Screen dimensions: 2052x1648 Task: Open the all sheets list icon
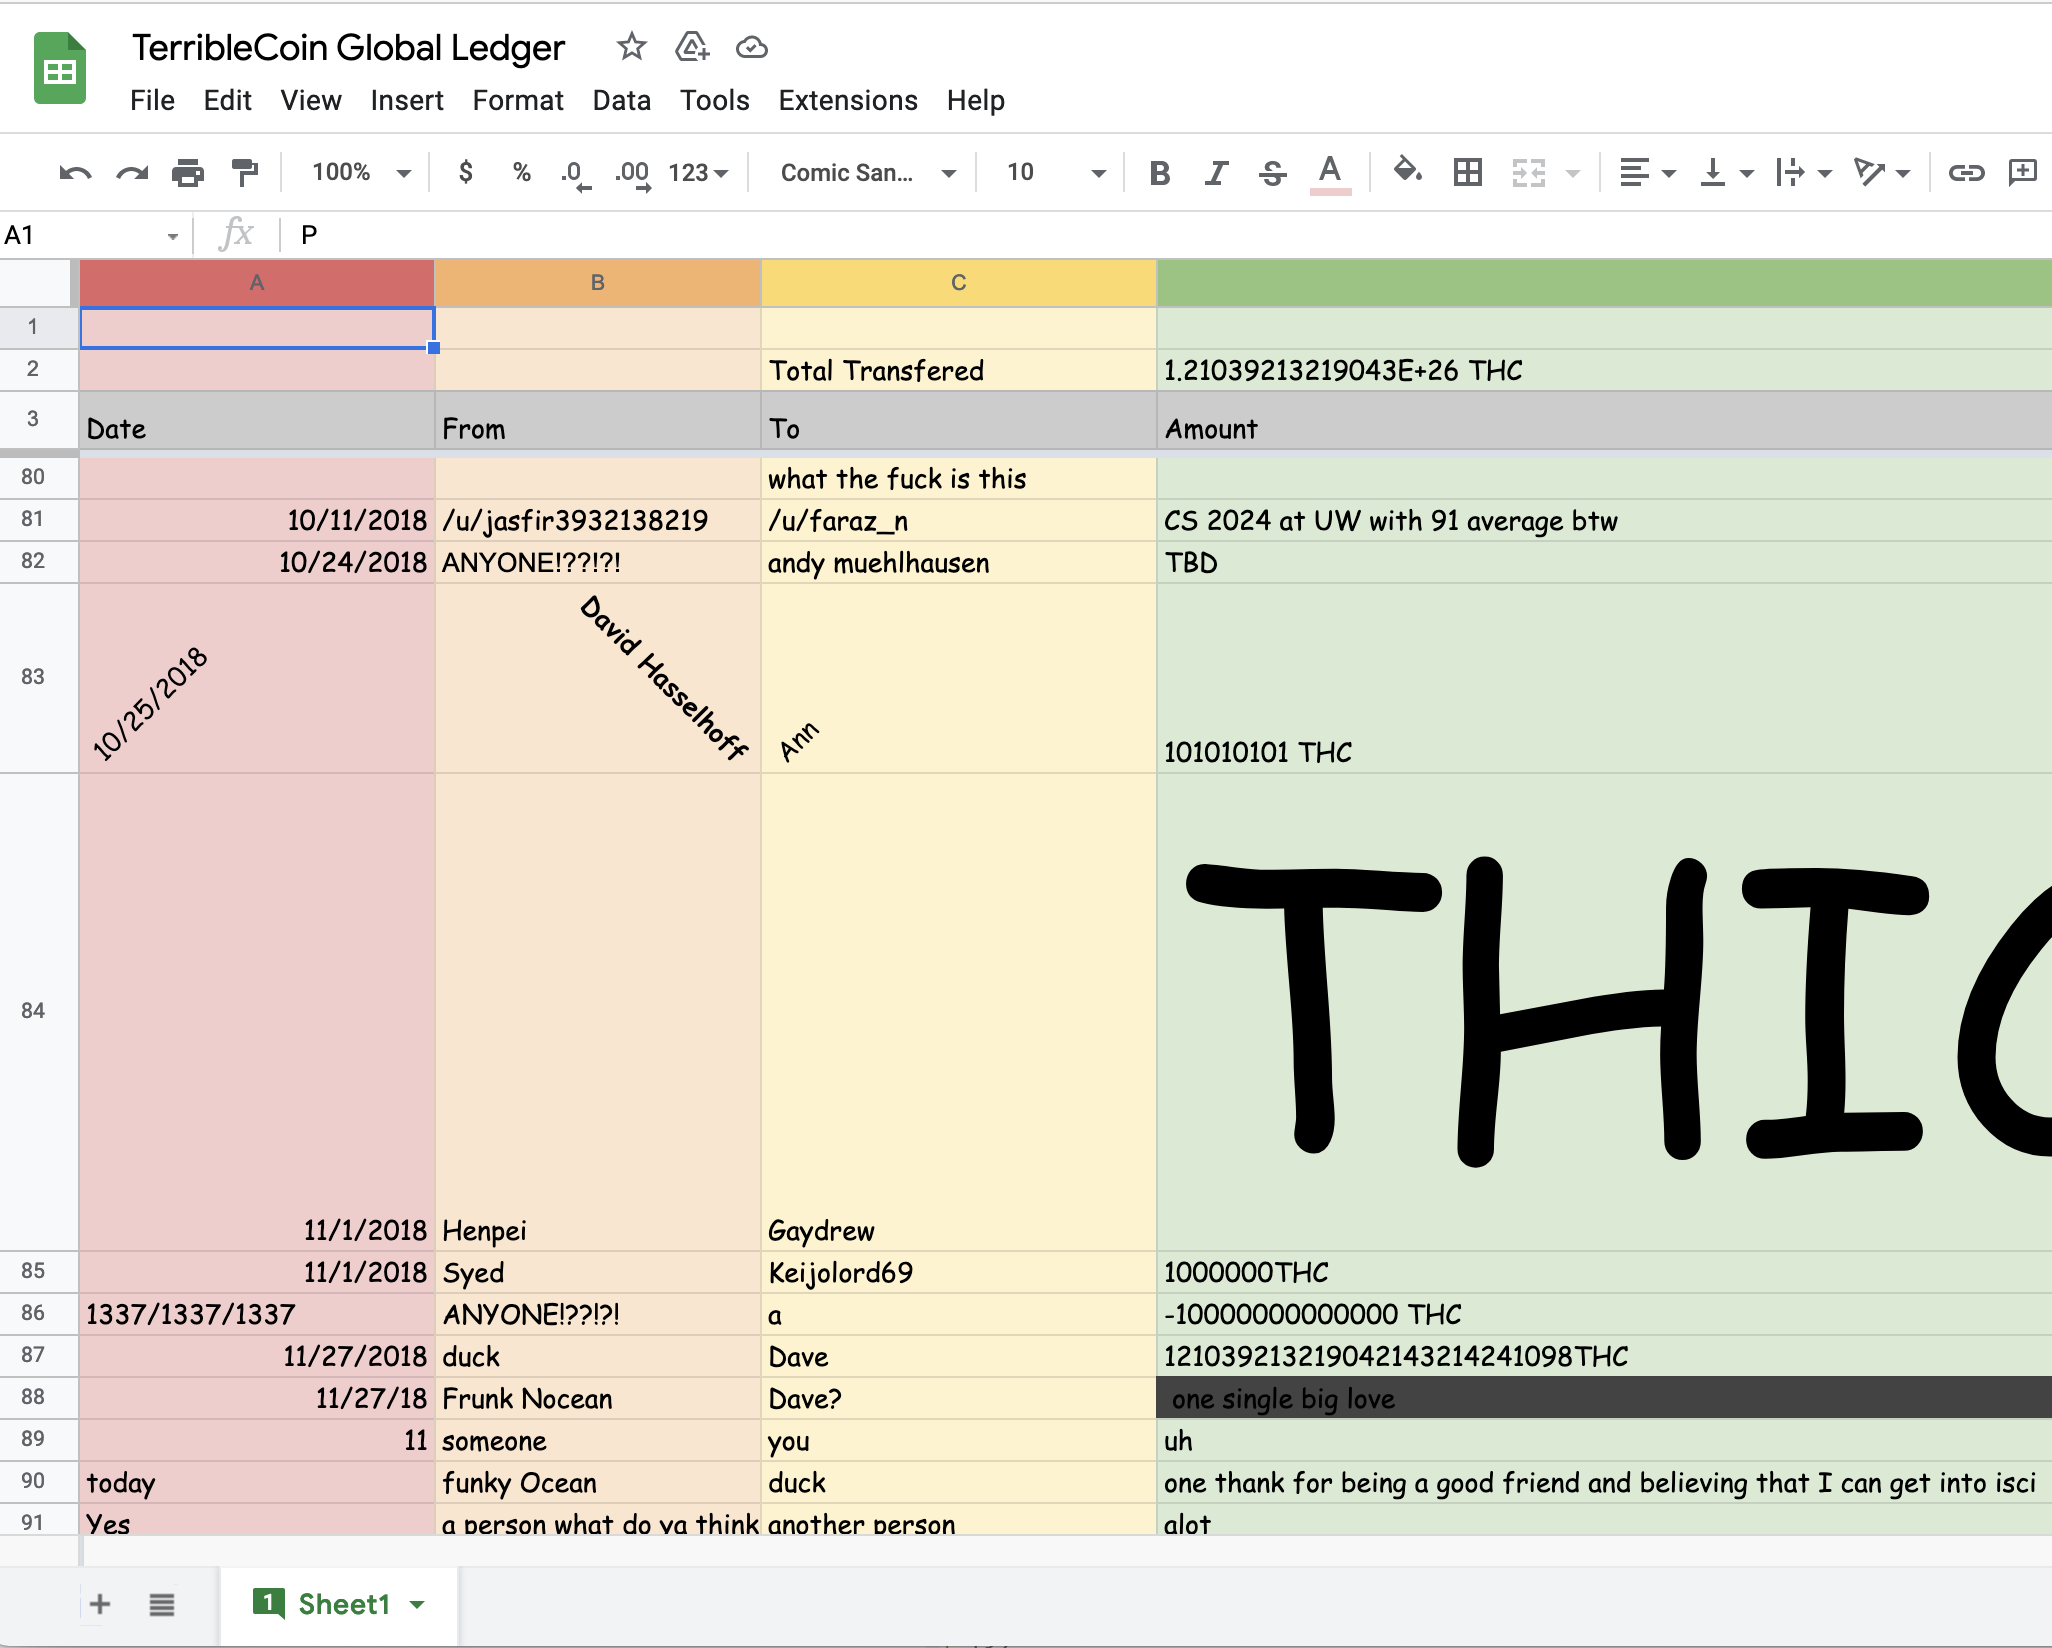(162, 1604)
